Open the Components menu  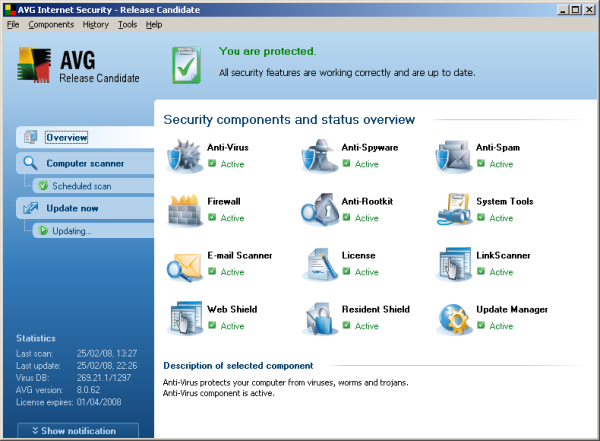click(51, 24)
